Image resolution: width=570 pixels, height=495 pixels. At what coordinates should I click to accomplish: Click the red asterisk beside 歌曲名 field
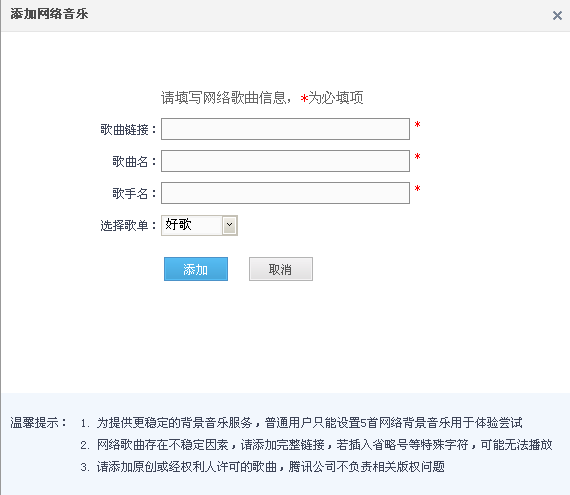pyautogui.click(x=417, y=157)
